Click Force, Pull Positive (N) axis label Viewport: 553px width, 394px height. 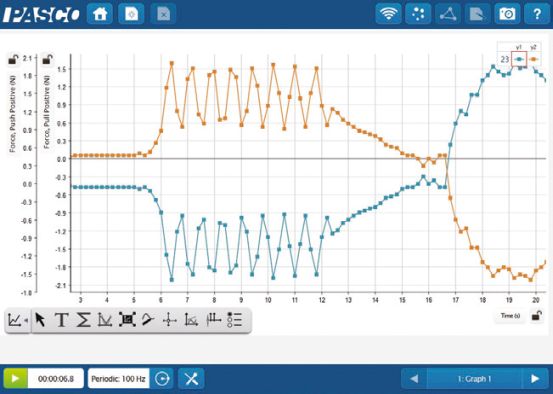(x=47, y=112)
